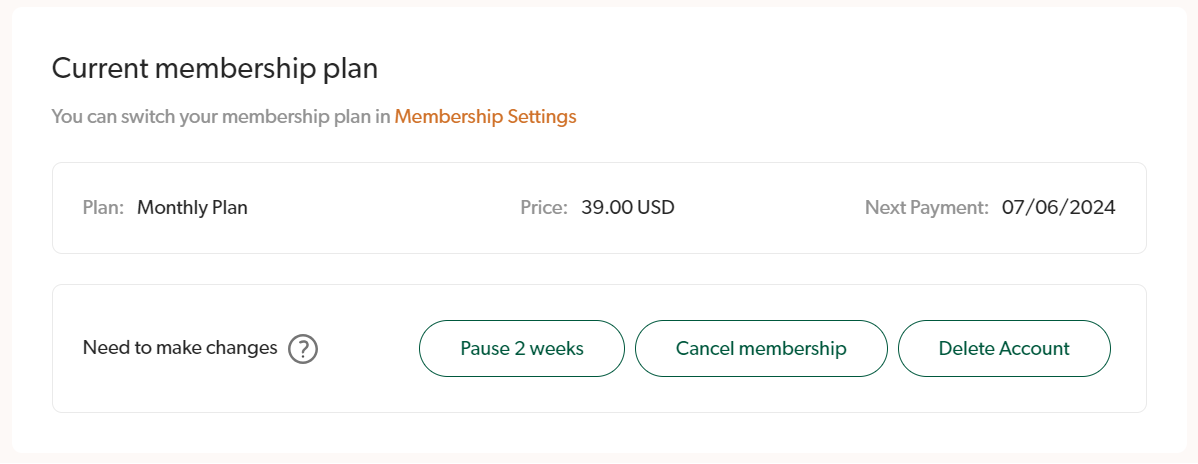Click the Cancel membership button

[x=761, y=349]
